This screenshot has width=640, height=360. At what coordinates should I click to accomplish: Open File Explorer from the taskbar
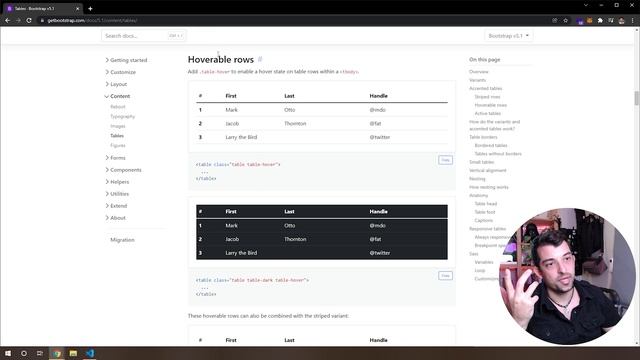pos(73,353)
